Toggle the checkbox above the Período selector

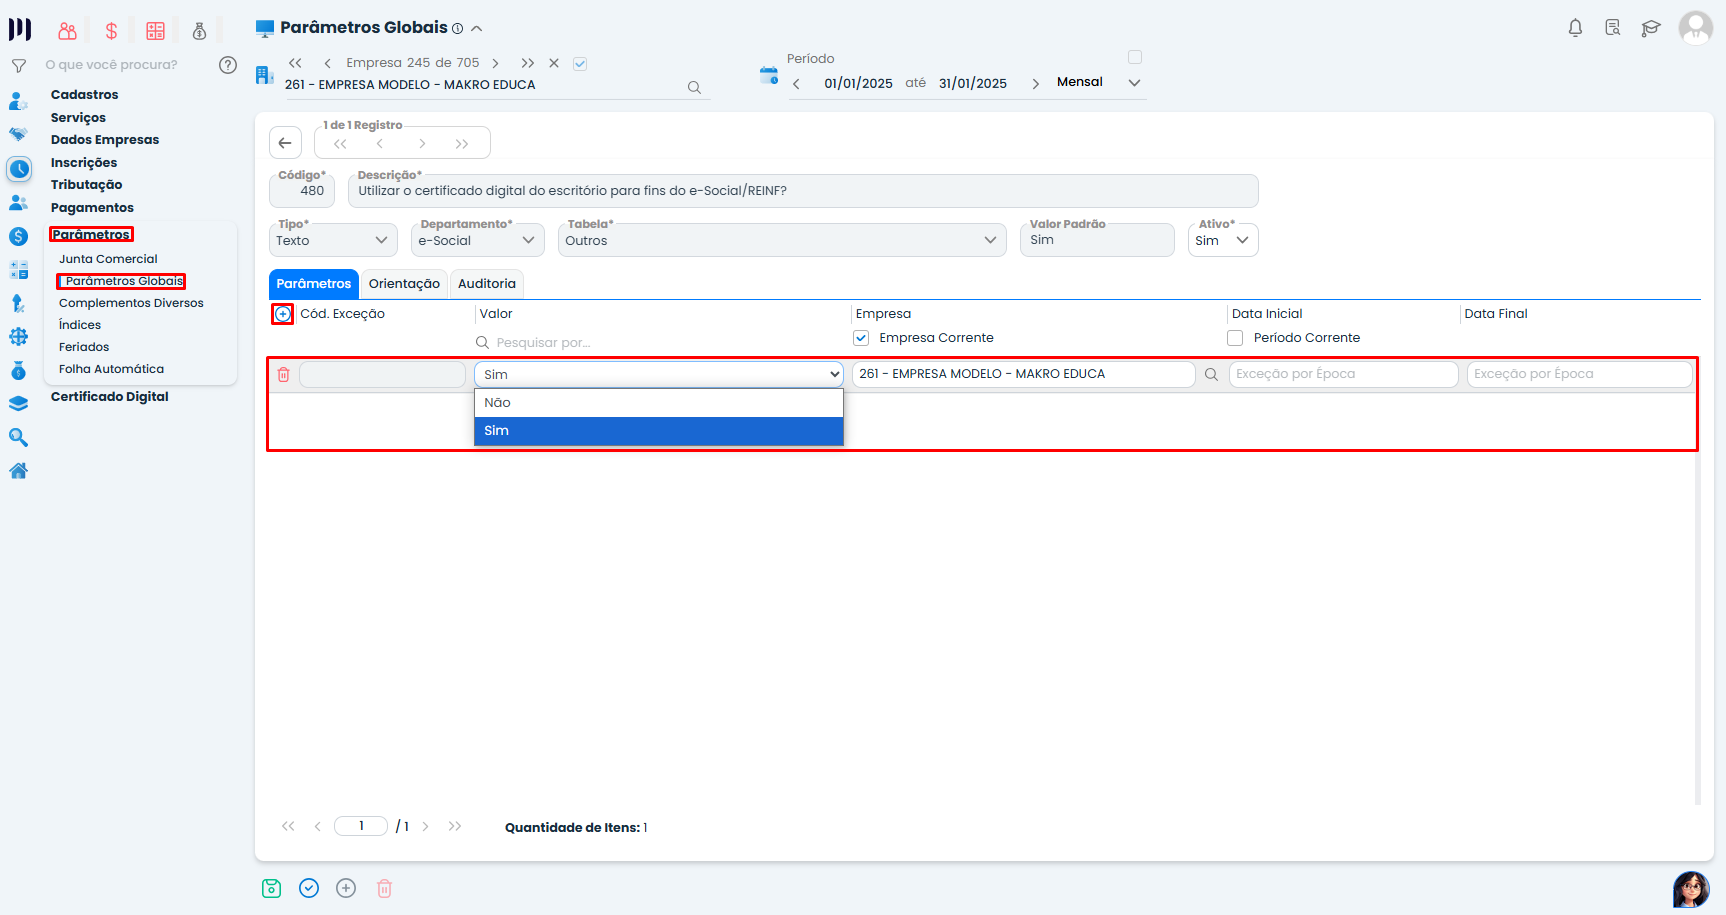pyautogui.click(x=1135, y=57)
